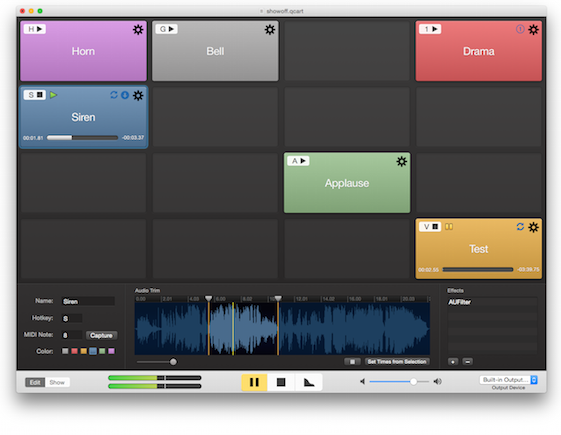Viewport: 561px width, 435px height.
Task: Pause playback with the yellow pause button
Action: 254,382
